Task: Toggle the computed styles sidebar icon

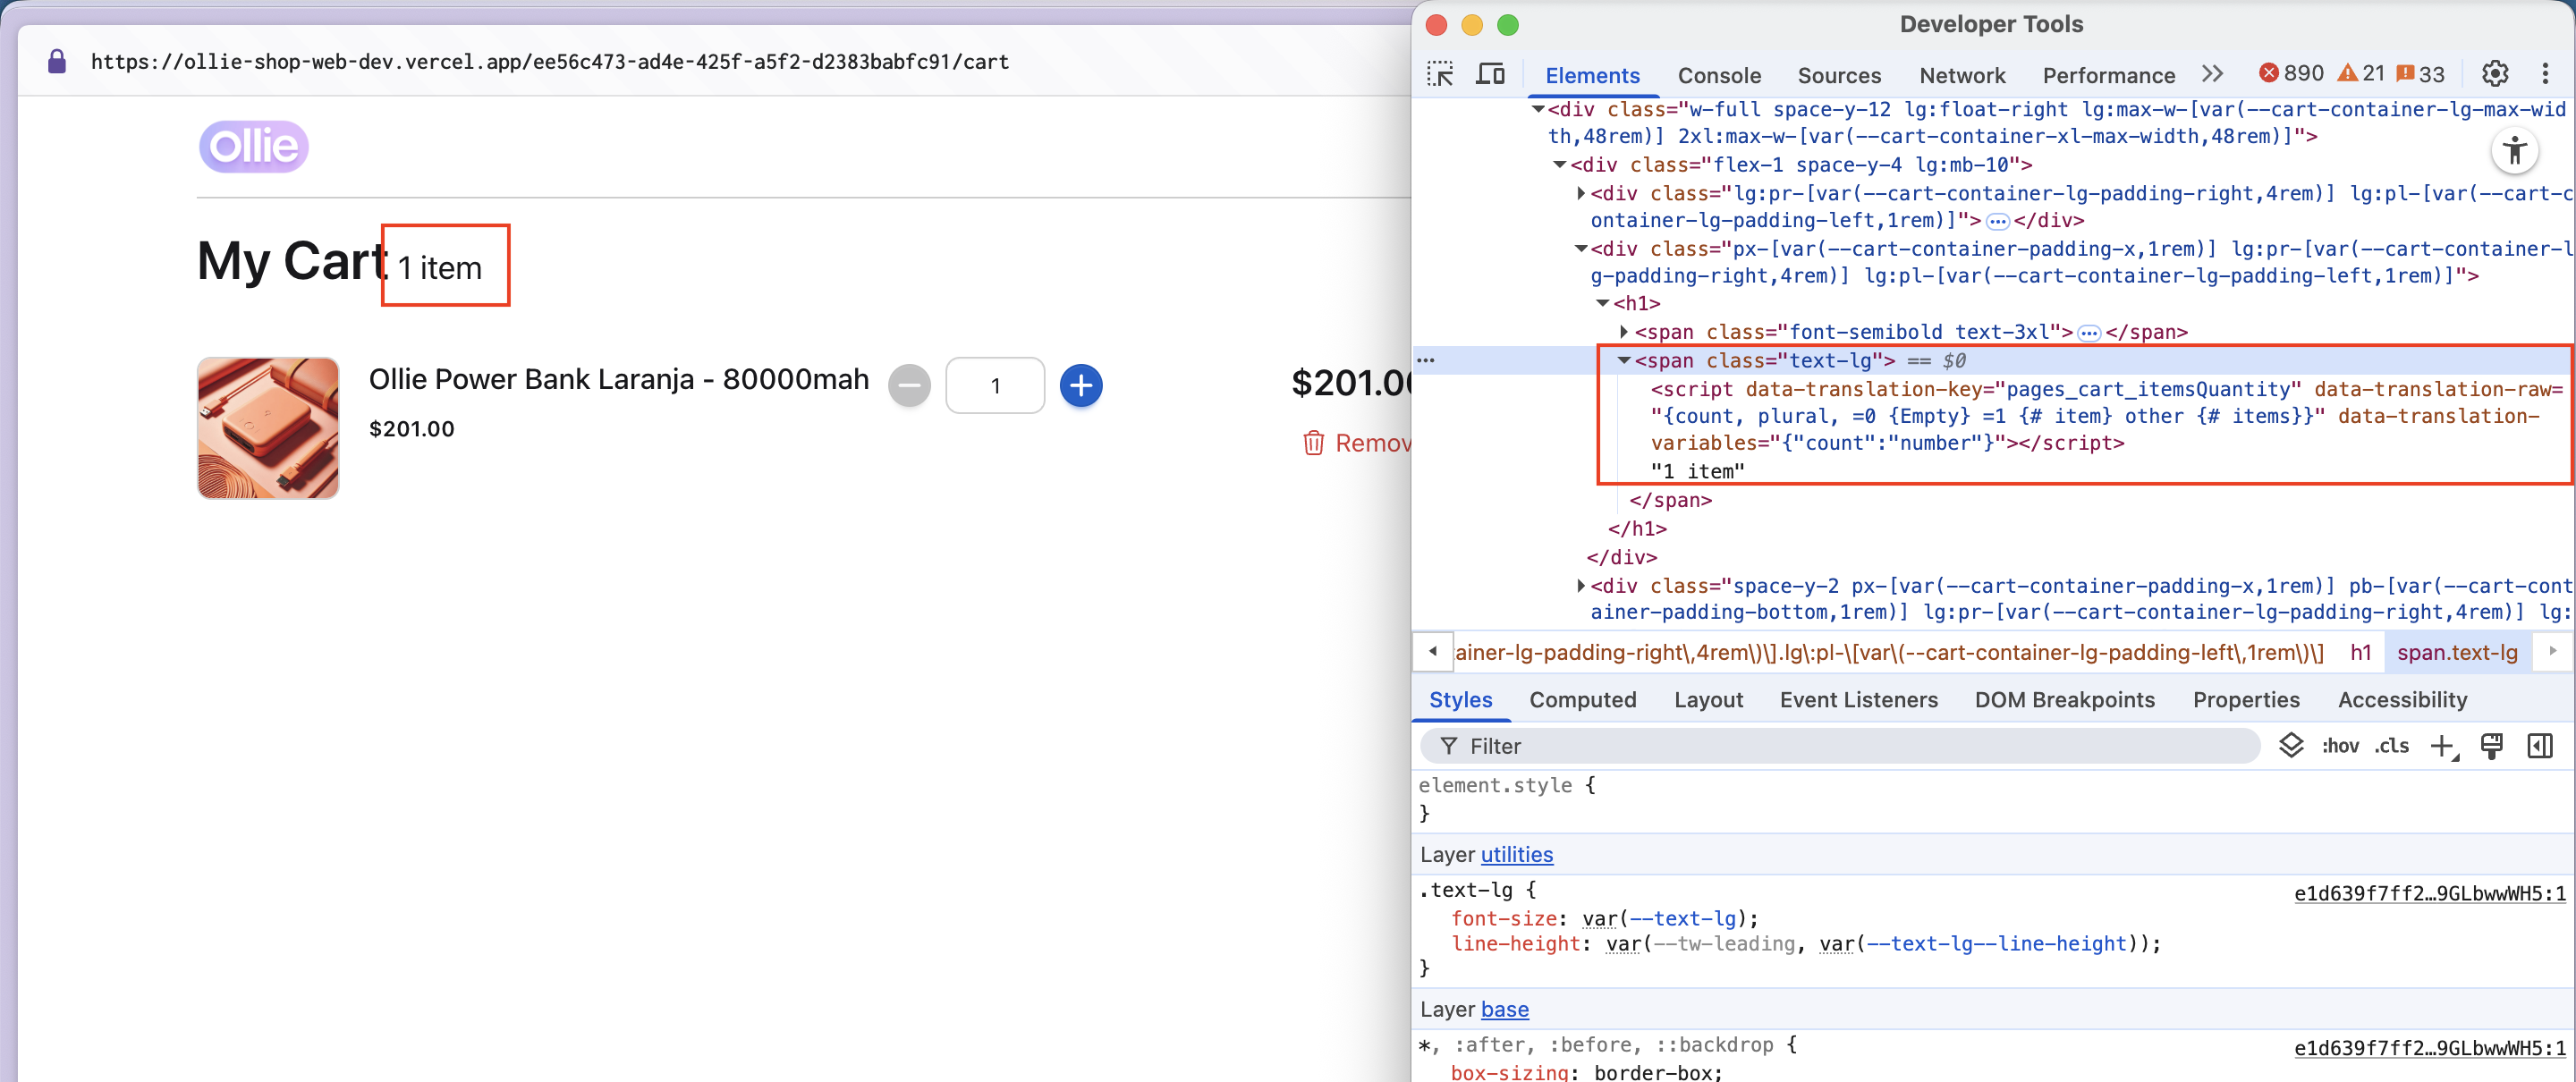Action: pyautogui.click(x=2539, y=746)
